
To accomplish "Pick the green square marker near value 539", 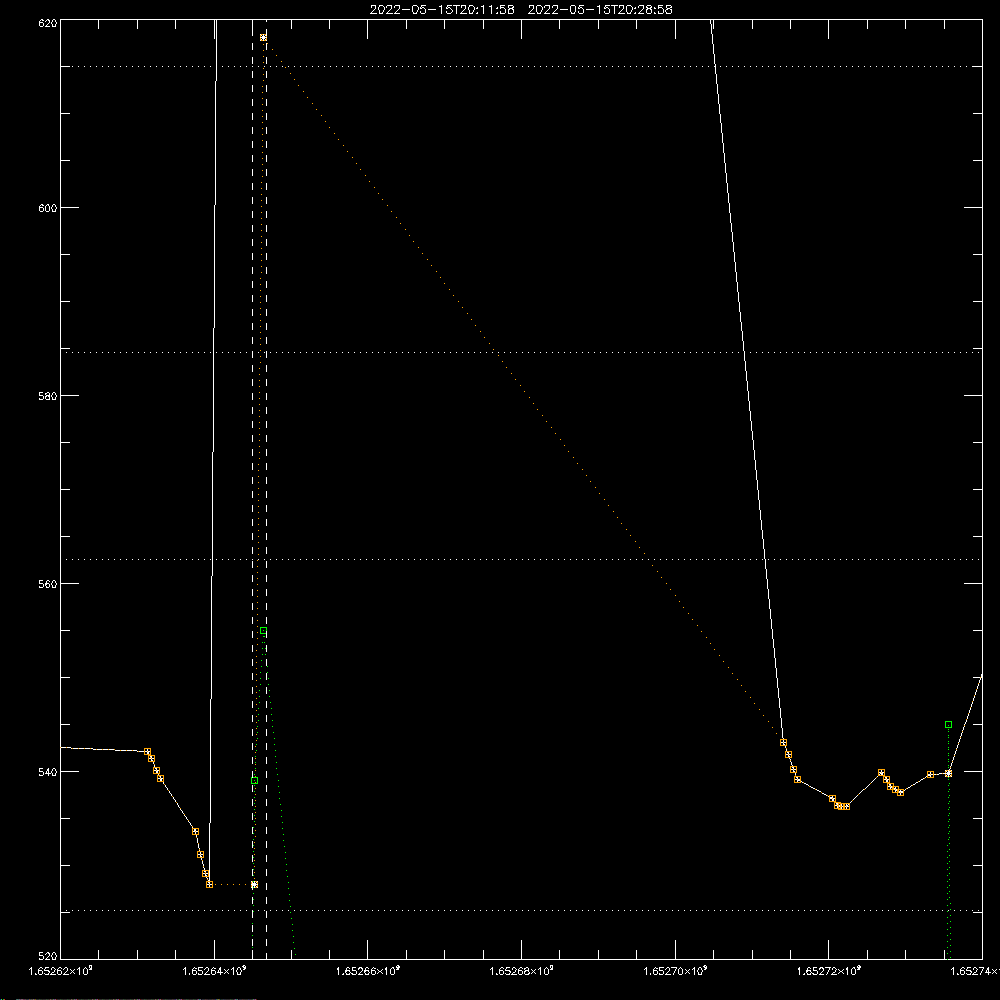I will 254,781.
